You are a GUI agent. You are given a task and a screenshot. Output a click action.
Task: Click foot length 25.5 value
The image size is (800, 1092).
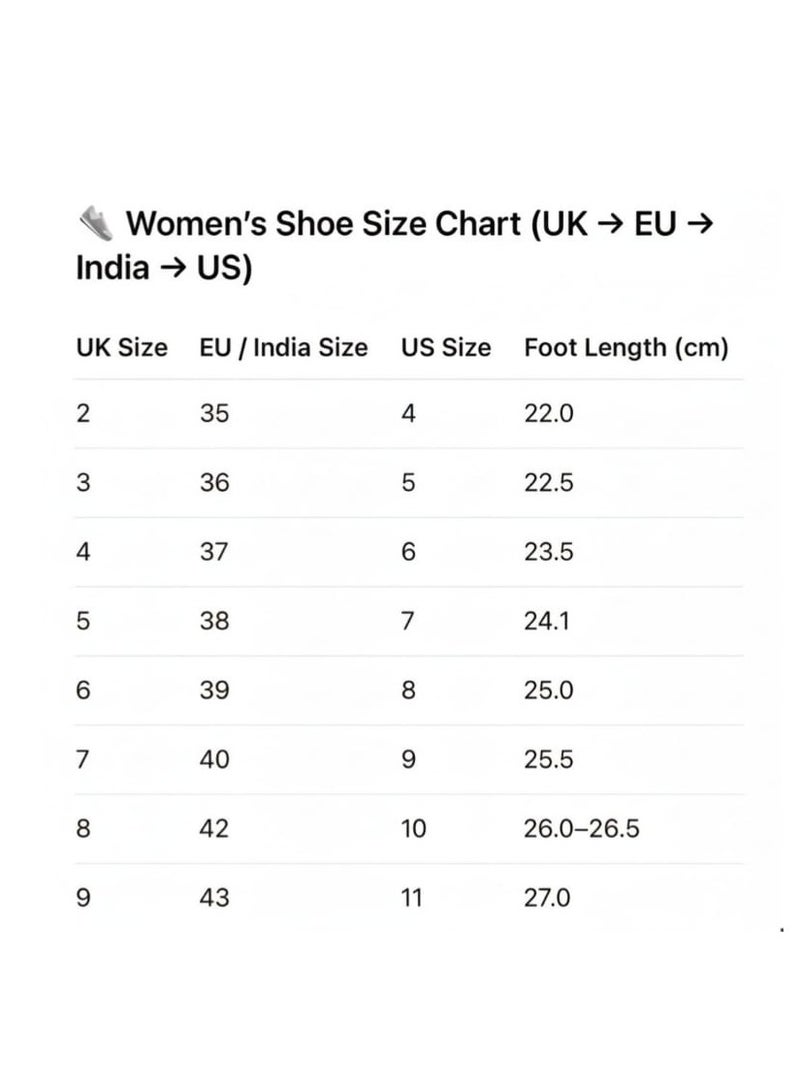(x=549, y=758)
